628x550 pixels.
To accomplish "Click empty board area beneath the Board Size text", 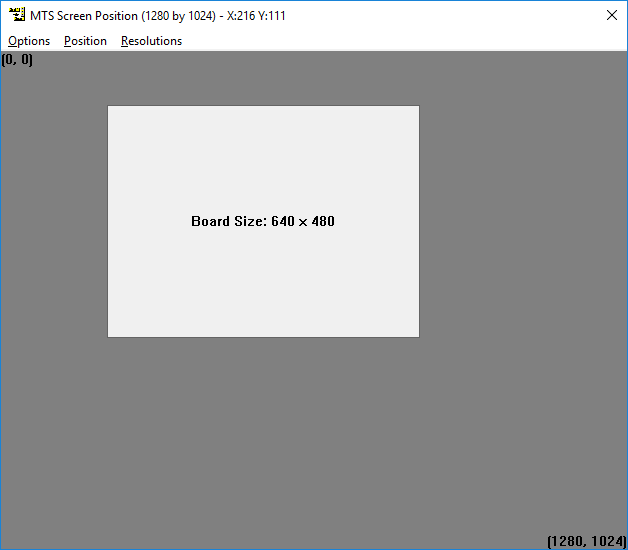I will point(263,285).
